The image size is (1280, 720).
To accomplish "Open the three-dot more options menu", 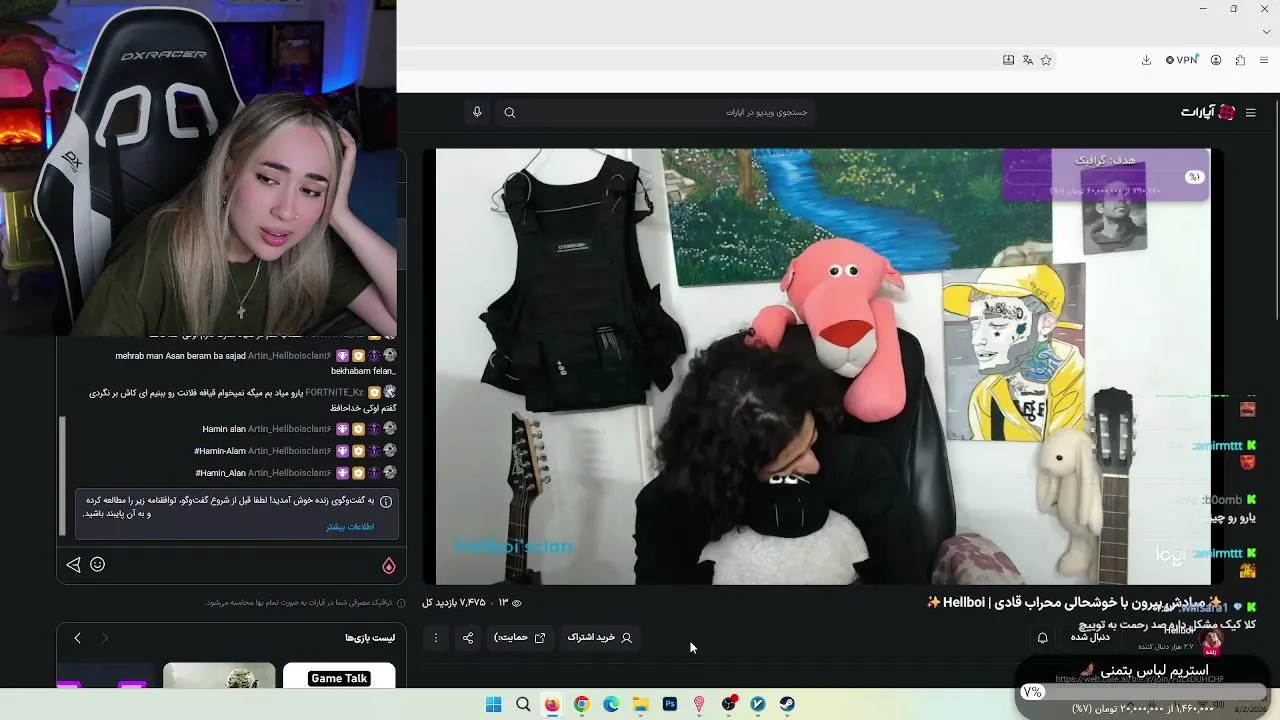I will pyautogui.click(x=435, y=638).
